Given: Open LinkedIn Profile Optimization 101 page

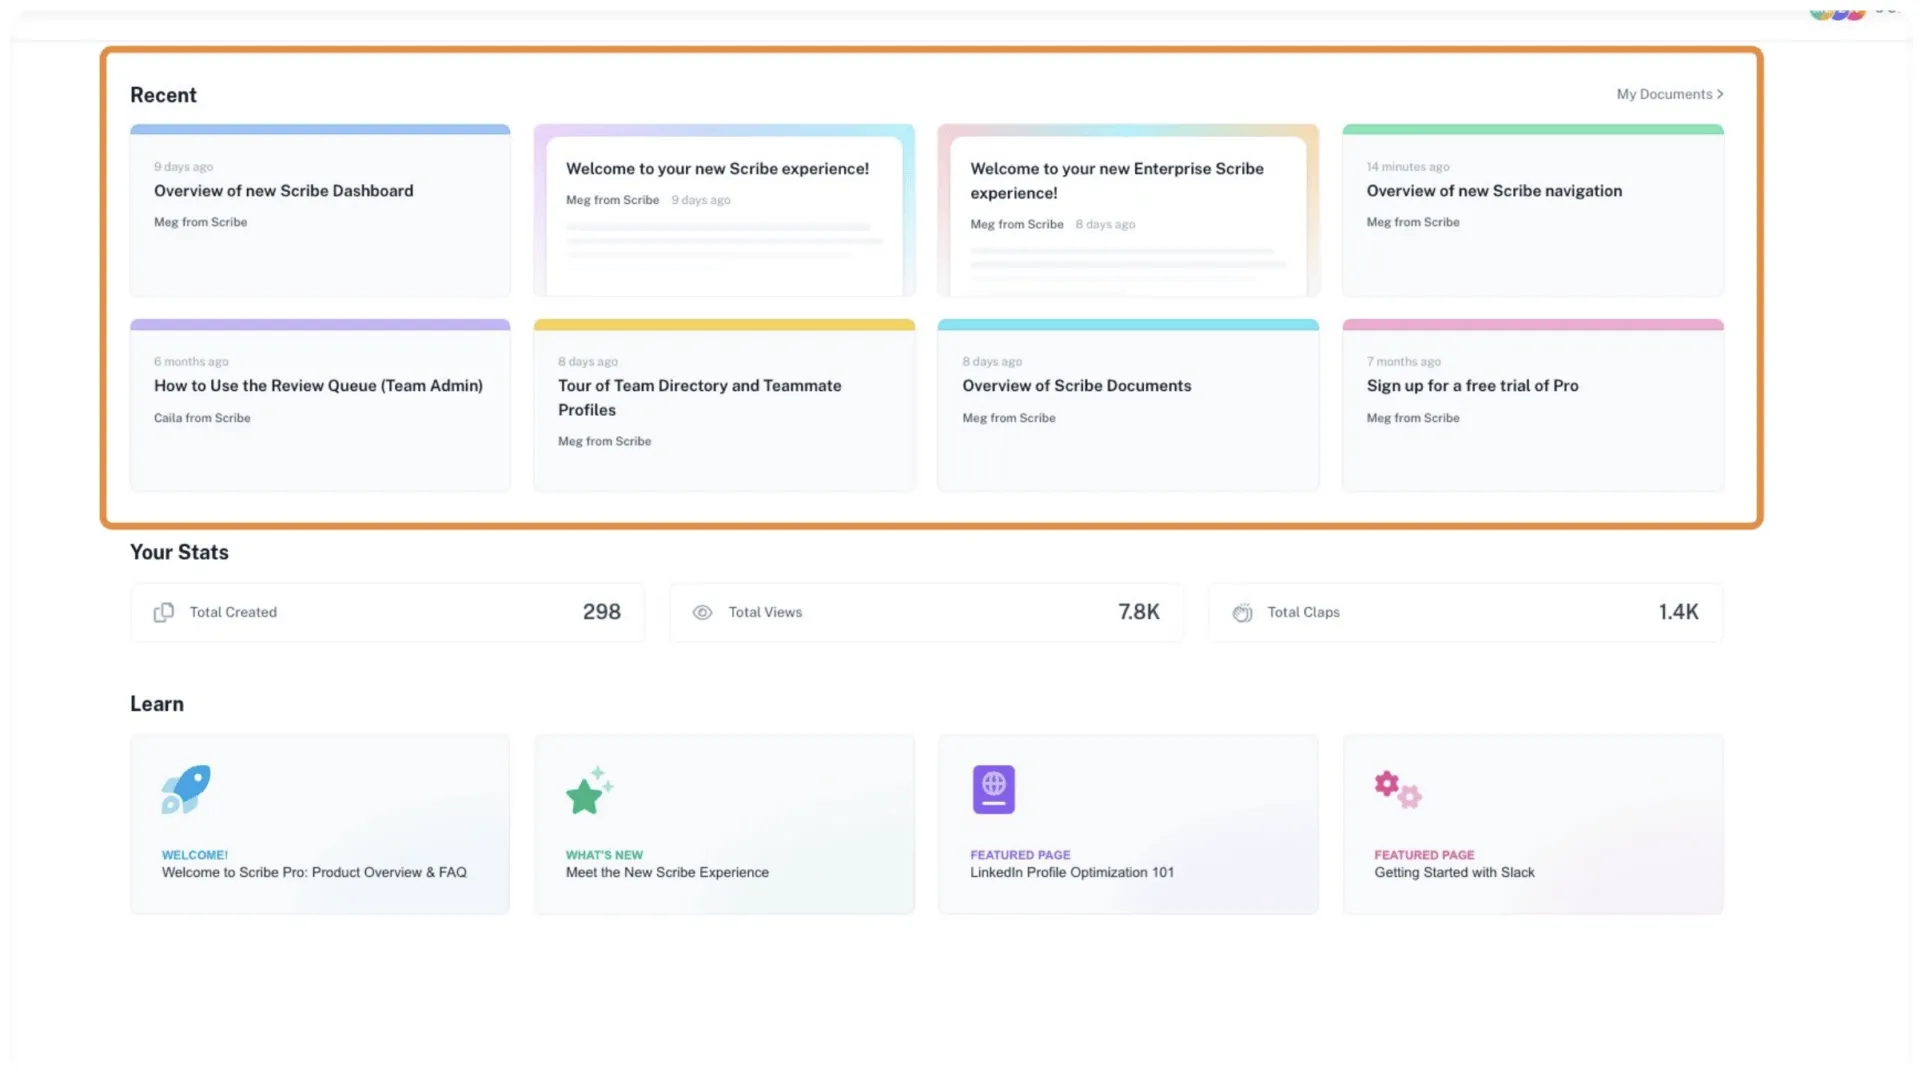Looking at the screenshot, I should pos(1128,825).
